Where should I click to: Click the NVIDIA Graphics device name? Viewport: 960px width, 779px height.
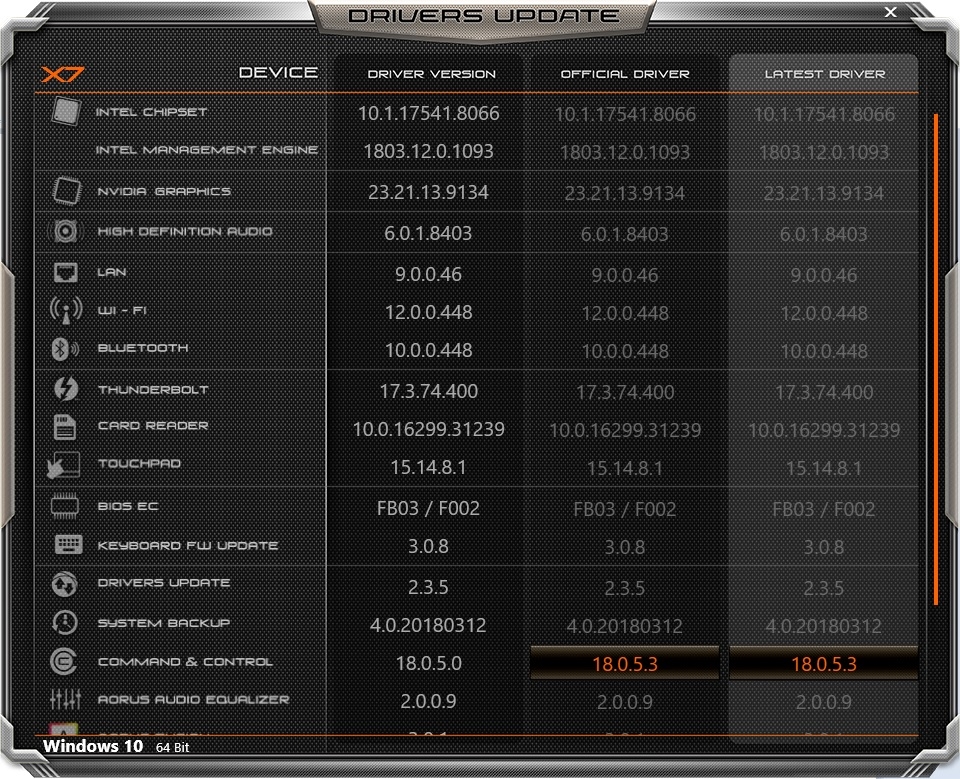(x=164, y=192)
